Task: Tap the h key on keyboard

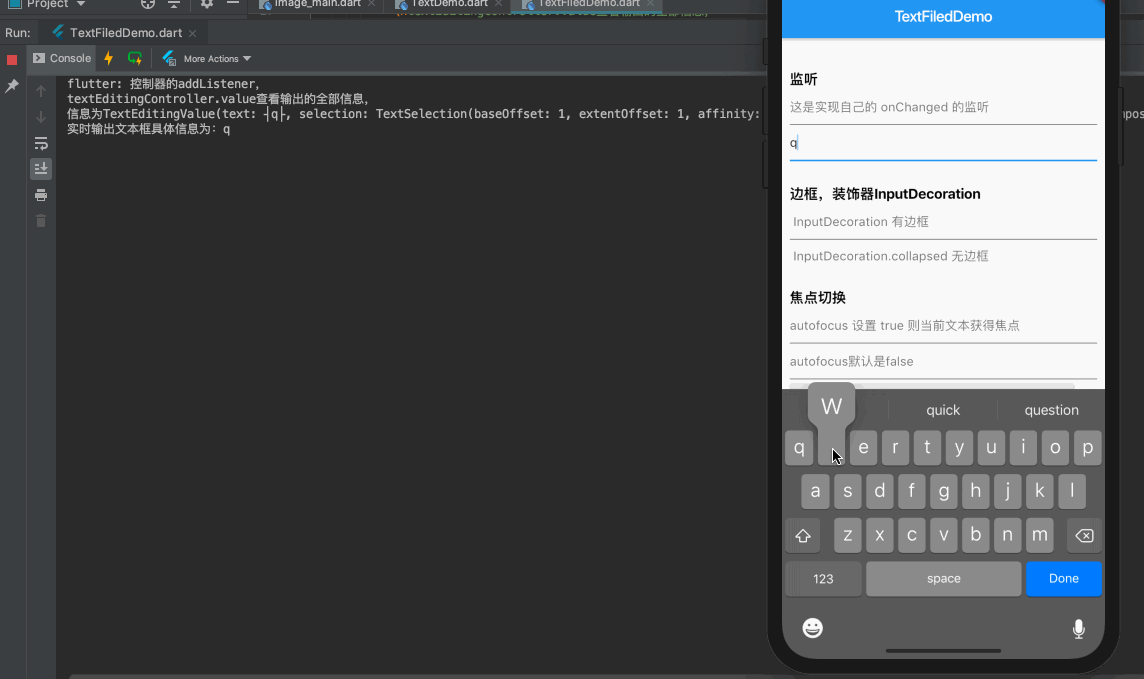Action: tap(975, 492)
